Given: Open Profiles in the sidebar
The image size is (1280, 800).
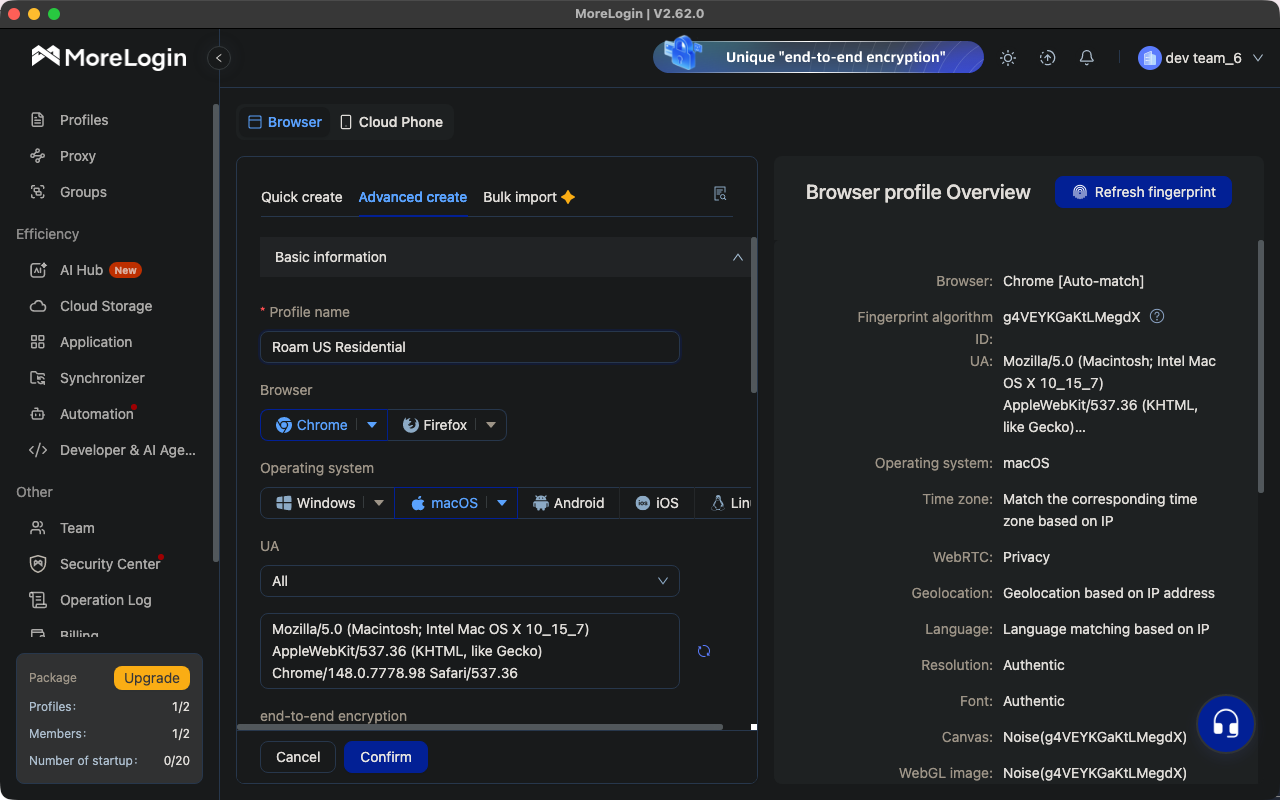Looking at the screenshot, I should click(84, 120).
